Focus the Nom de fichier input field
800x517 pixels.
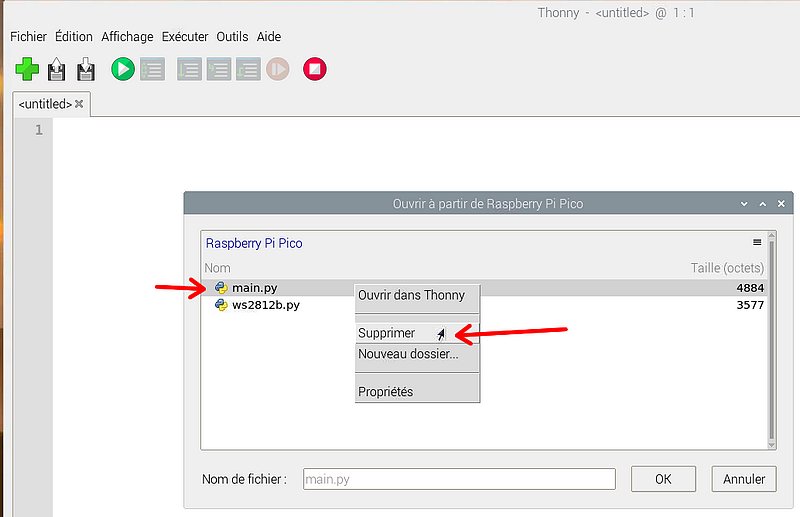(459, 479)
